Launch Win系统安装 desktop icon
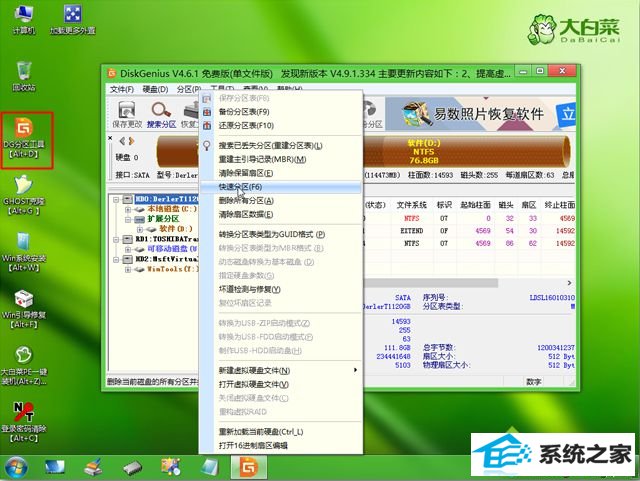This screenshot has width=640, height=481. tap(24, 252)
